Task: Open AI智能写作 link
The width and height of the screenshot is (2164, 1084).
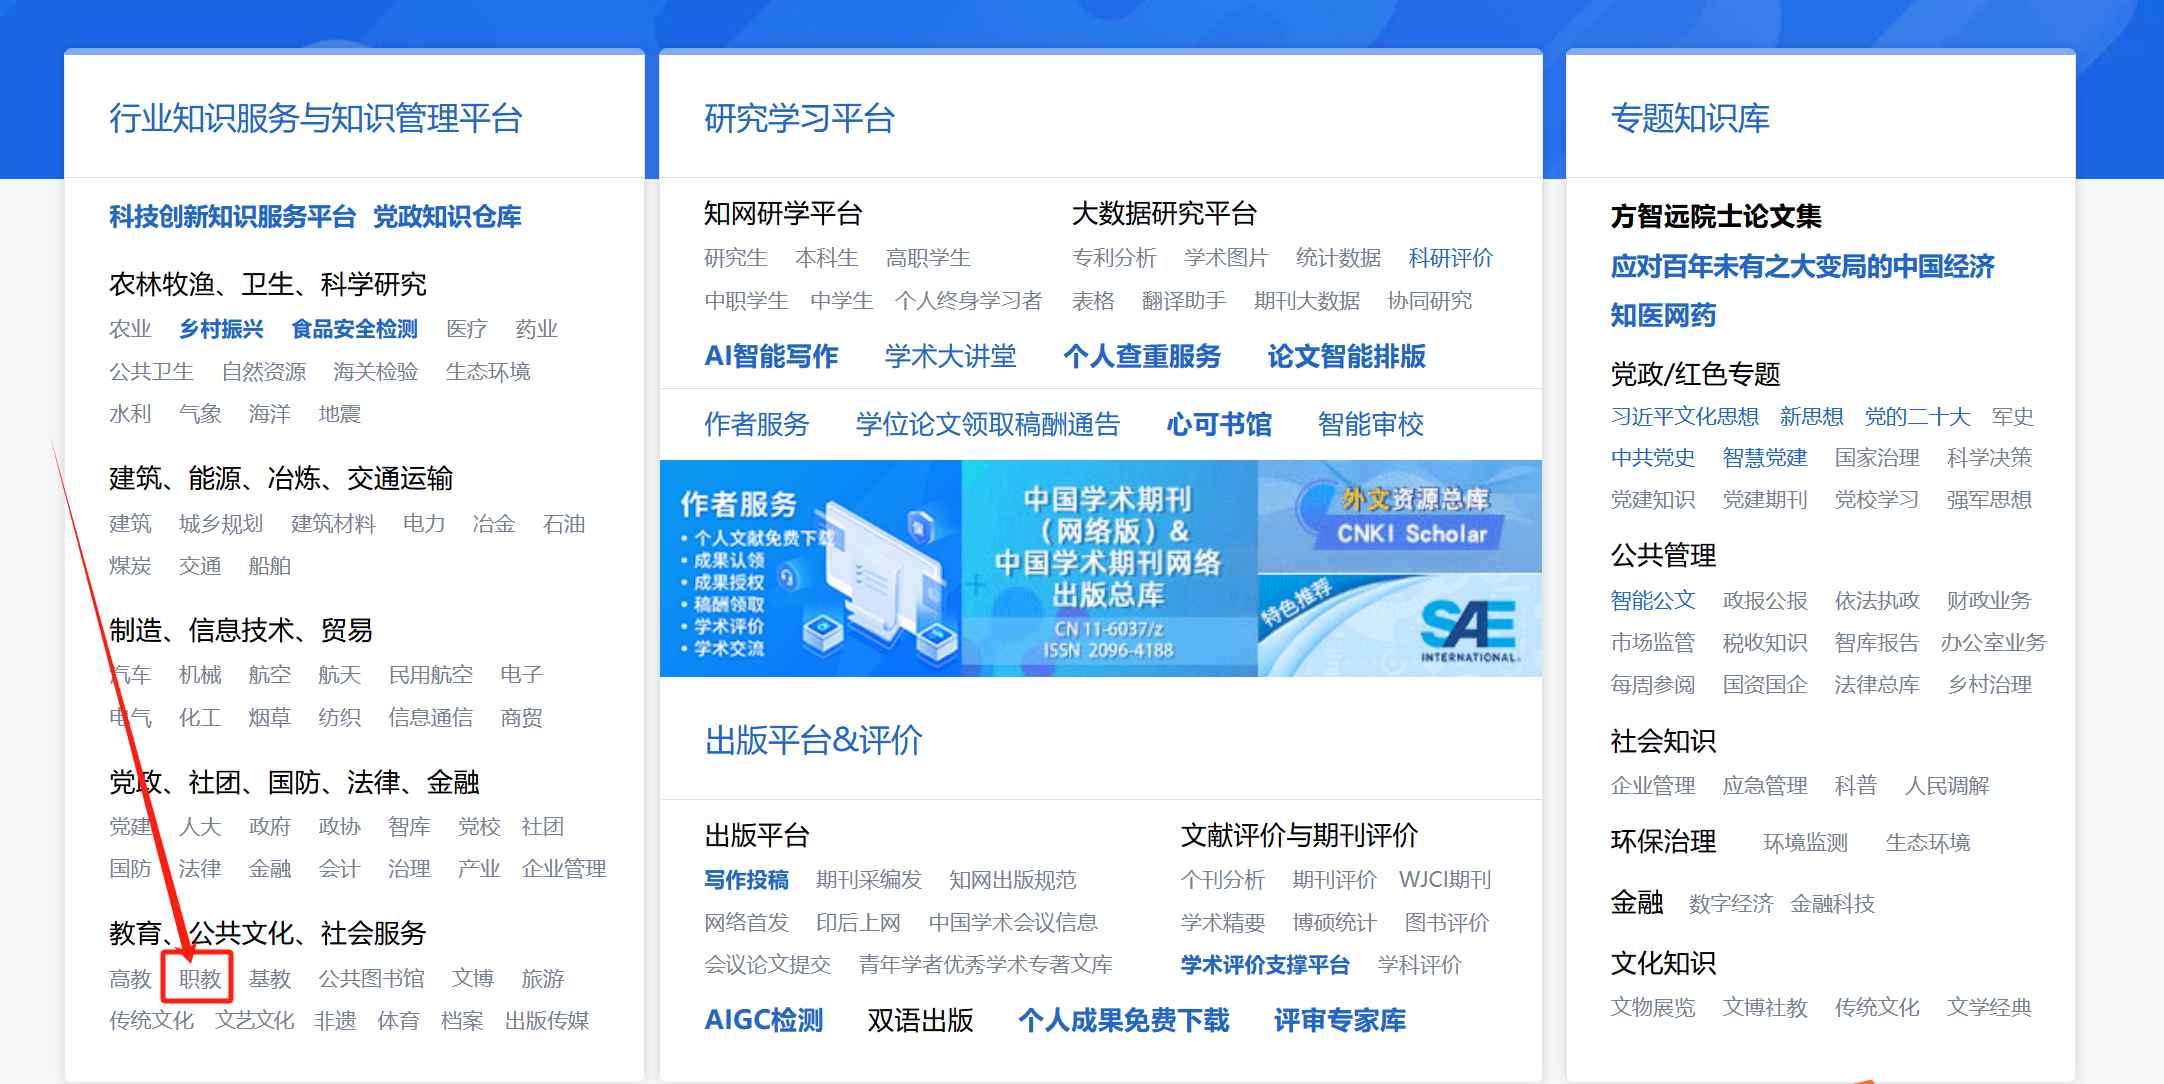Action: 771,356
